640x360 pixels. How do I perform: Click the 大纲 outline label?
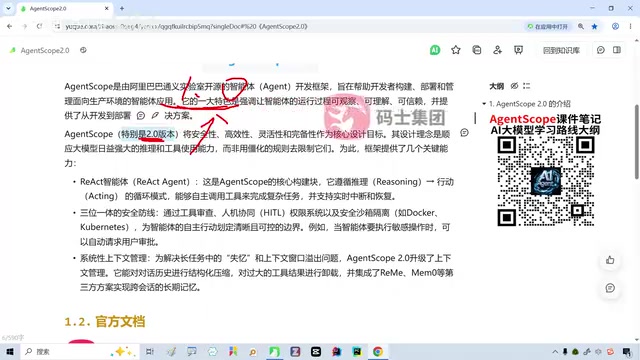click(x=496, y=86)
